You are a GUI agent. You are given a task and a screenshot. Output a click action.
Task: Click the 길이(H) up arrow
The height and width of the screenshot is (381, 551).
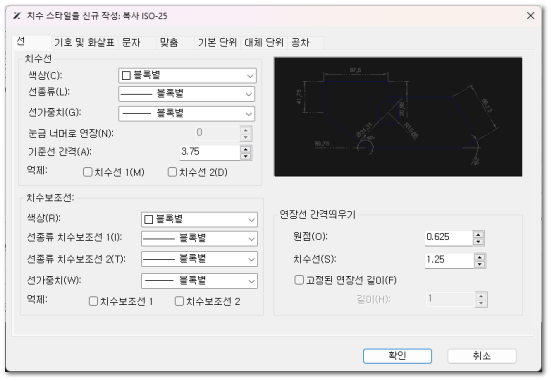coord(481,296)
